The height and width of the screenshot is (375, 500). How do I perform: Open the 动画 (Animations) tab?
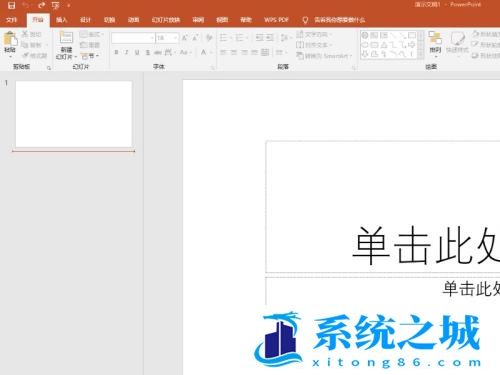point(133,20)
